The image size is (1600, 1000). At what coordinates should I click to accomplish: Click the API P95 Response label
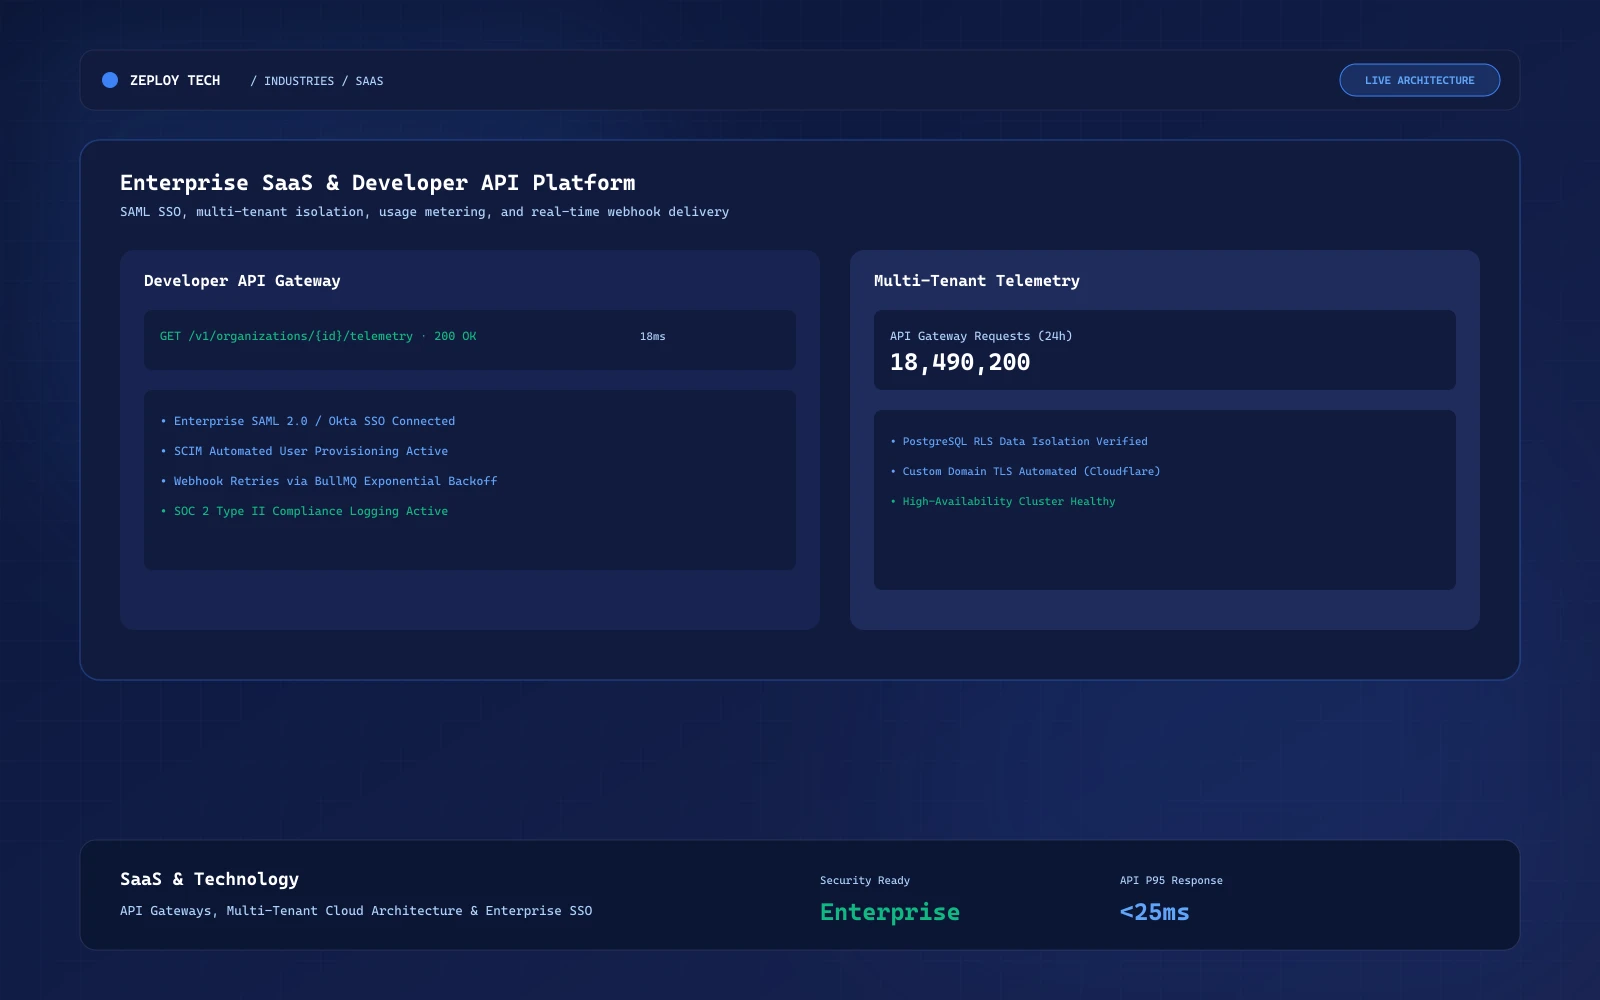[x=1171, y=881]
